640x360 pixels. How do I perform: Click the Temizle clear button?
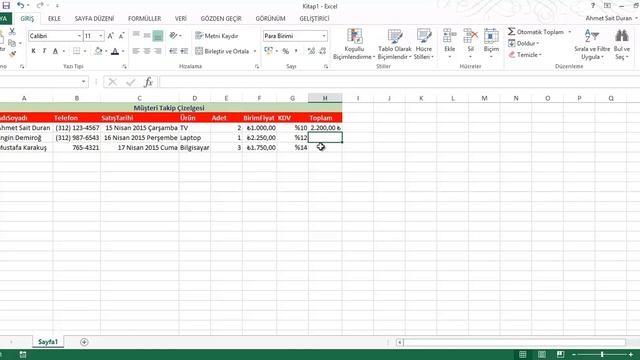(525, 55)
